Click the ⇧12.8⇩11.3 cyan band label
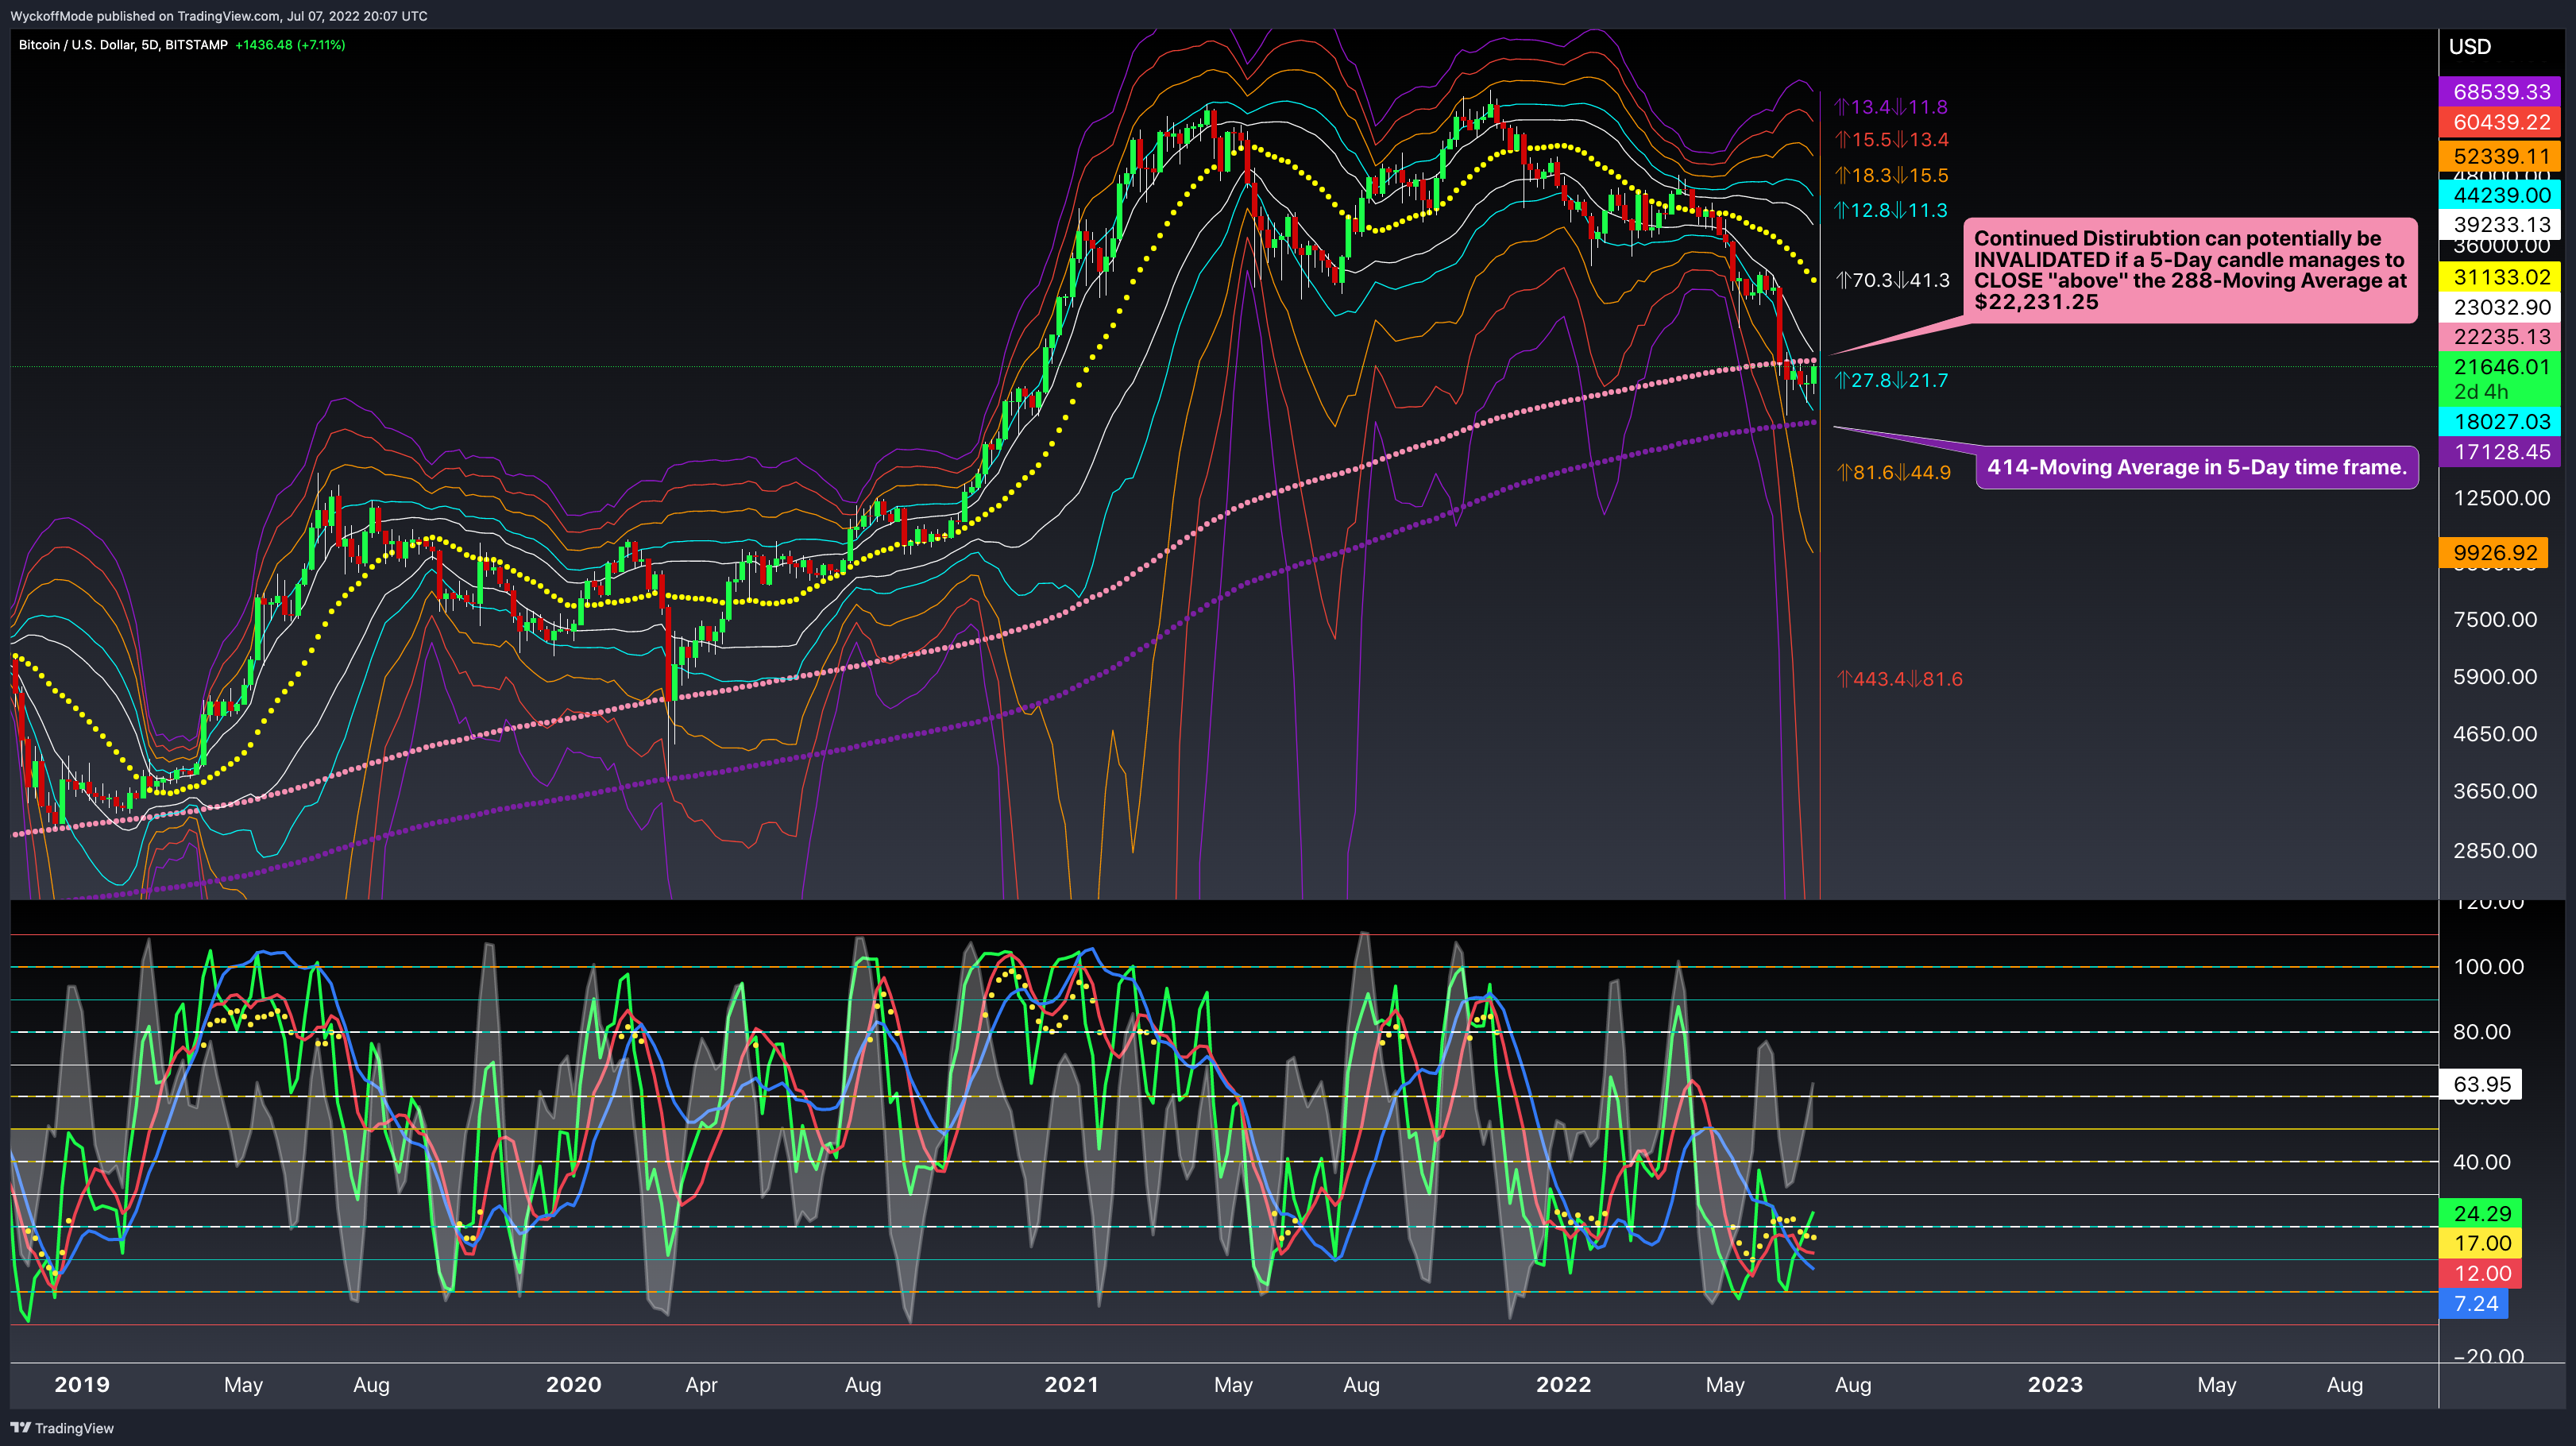This screenshot has height=1446, width=2576. click(x=1891, y=211)
